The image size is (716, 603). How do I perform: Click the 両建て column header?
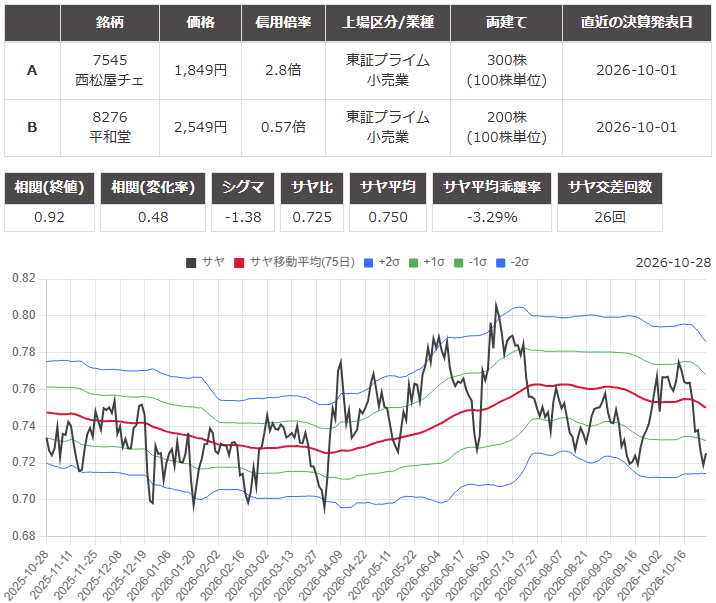pos(506,22)
